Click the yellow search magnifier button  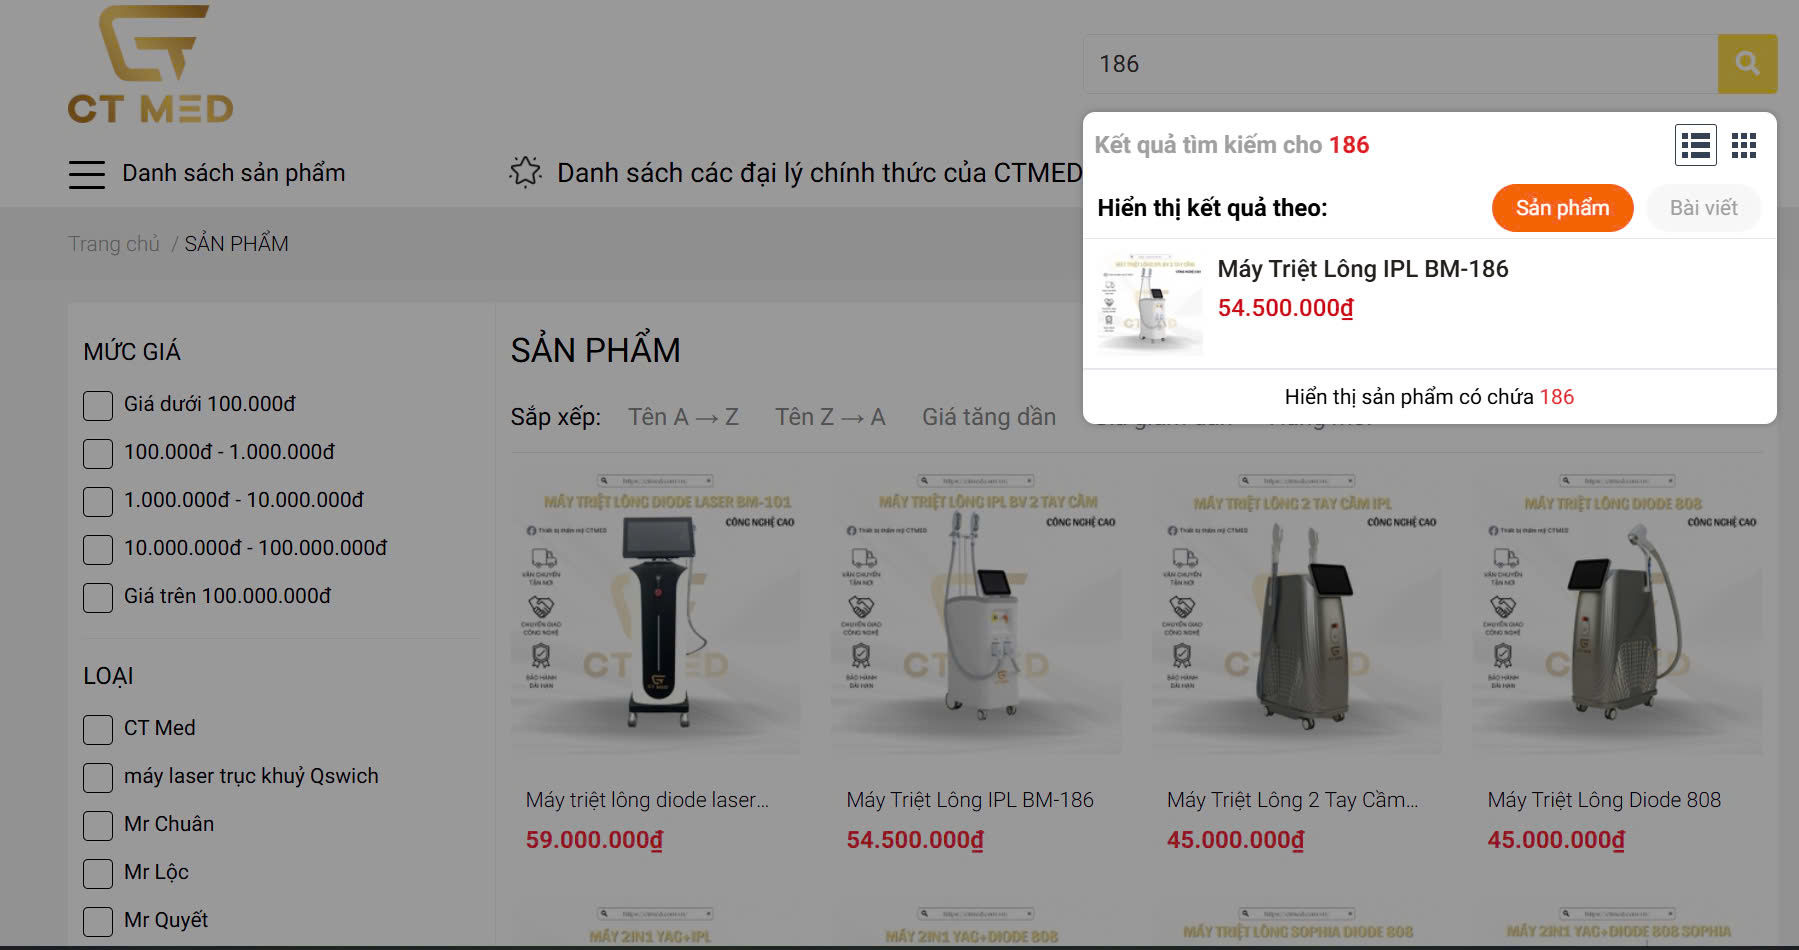(1747, 64)
